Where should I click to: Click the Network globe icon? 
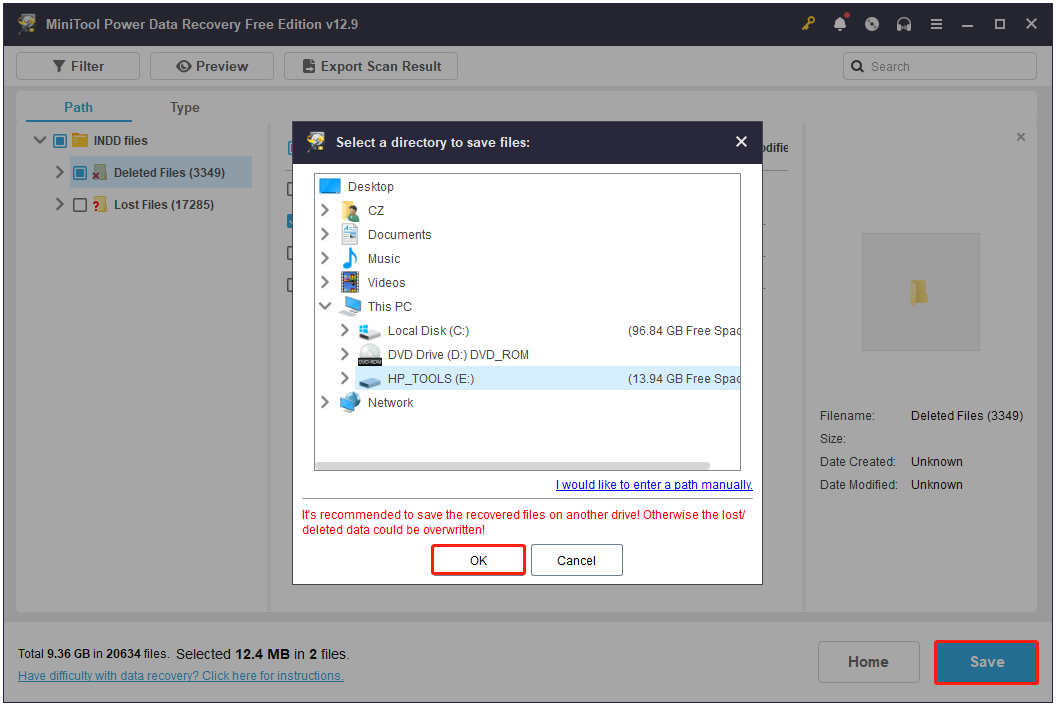350,402
